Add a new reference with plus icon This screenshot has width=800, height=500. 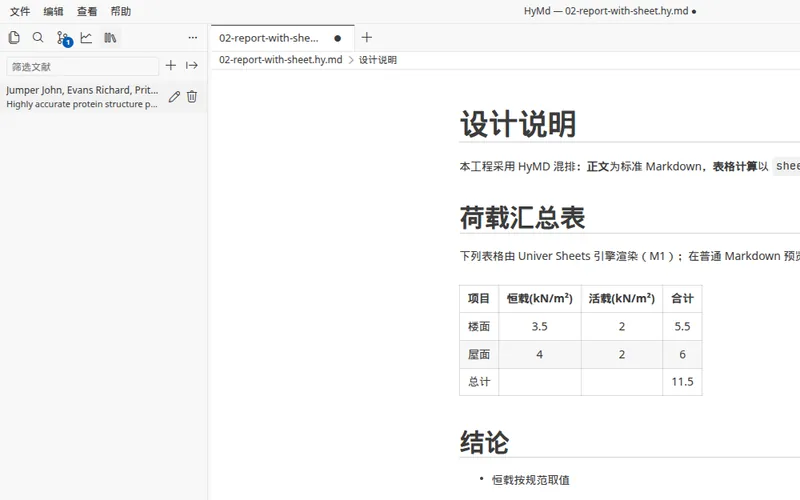tap(171, 65)
